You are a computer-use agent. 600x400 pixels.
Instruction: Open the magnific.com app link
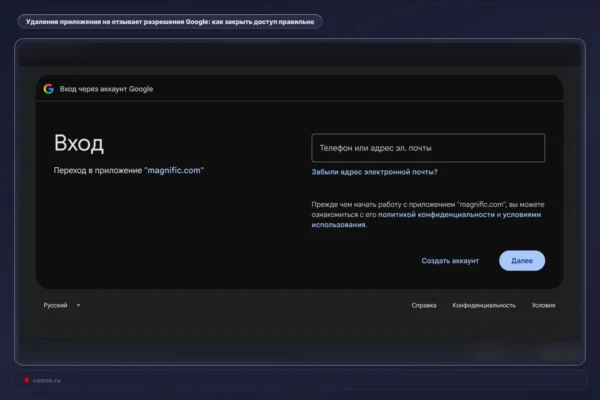tap(174, 170)
